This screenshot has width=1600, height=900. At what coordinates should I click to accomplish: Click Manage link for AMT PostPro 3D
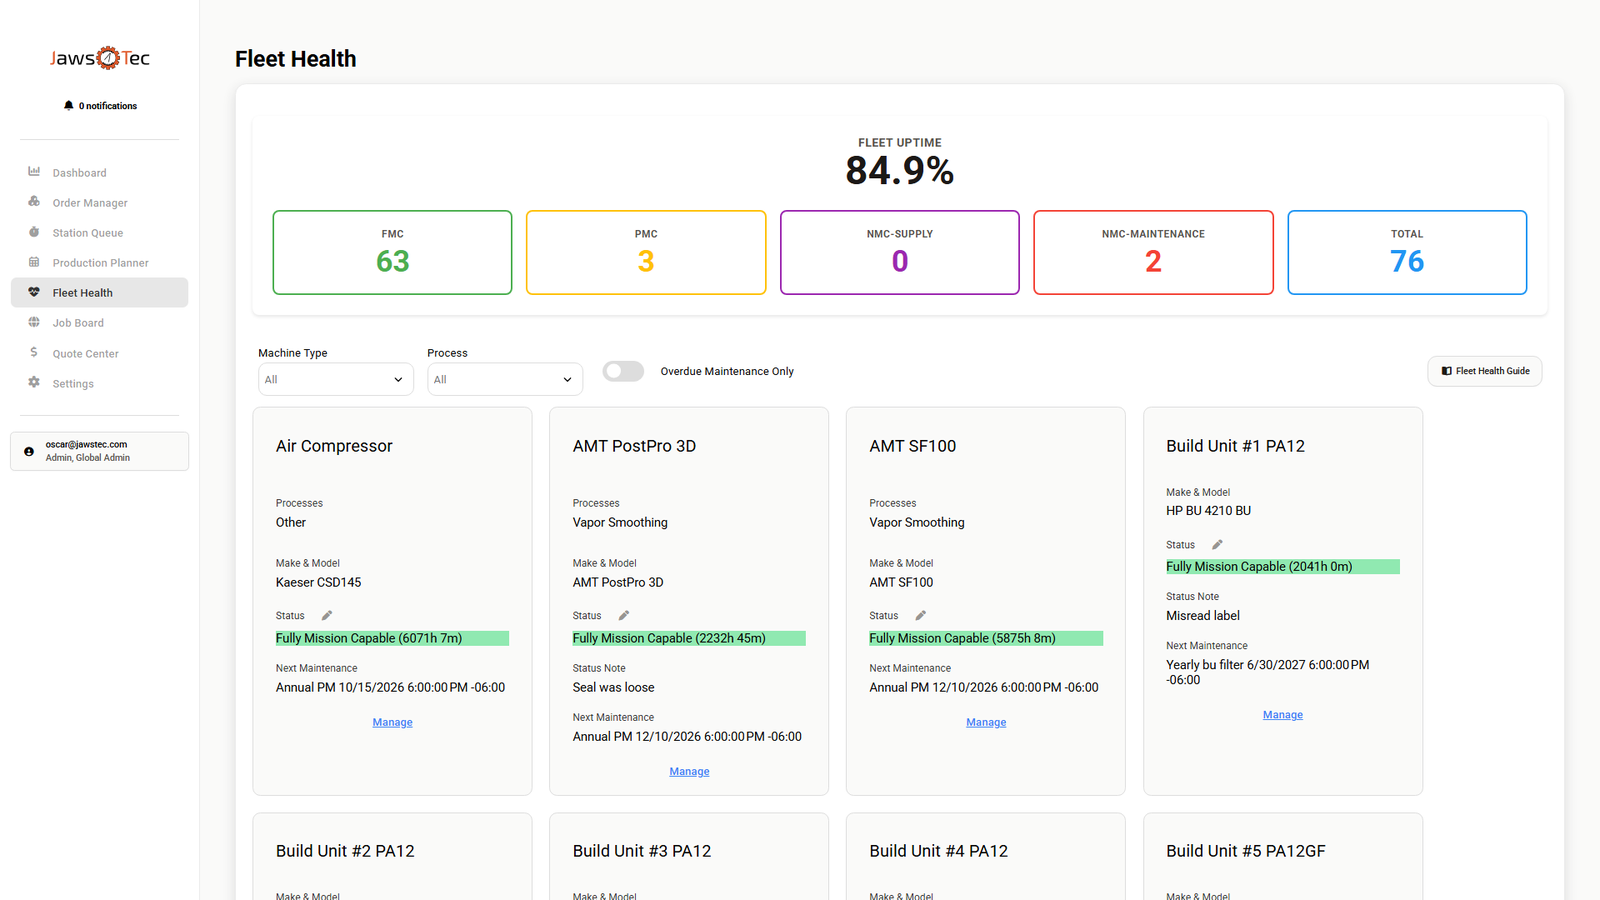click(689, 771)
